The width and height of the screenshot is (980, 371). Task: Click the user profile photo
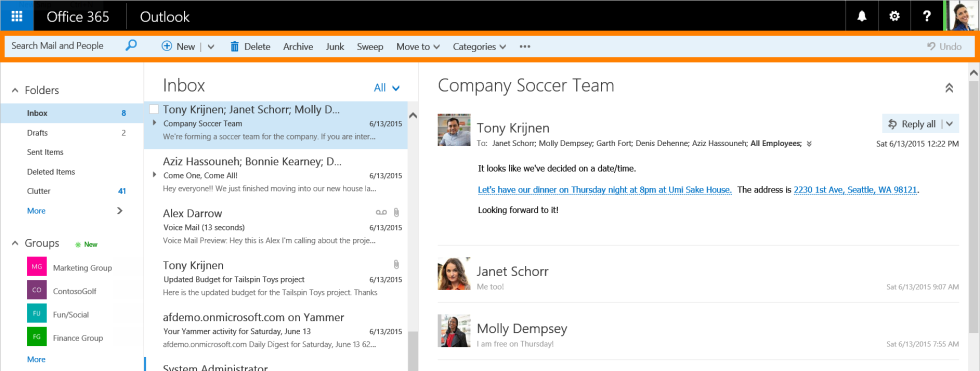(962, 16)
